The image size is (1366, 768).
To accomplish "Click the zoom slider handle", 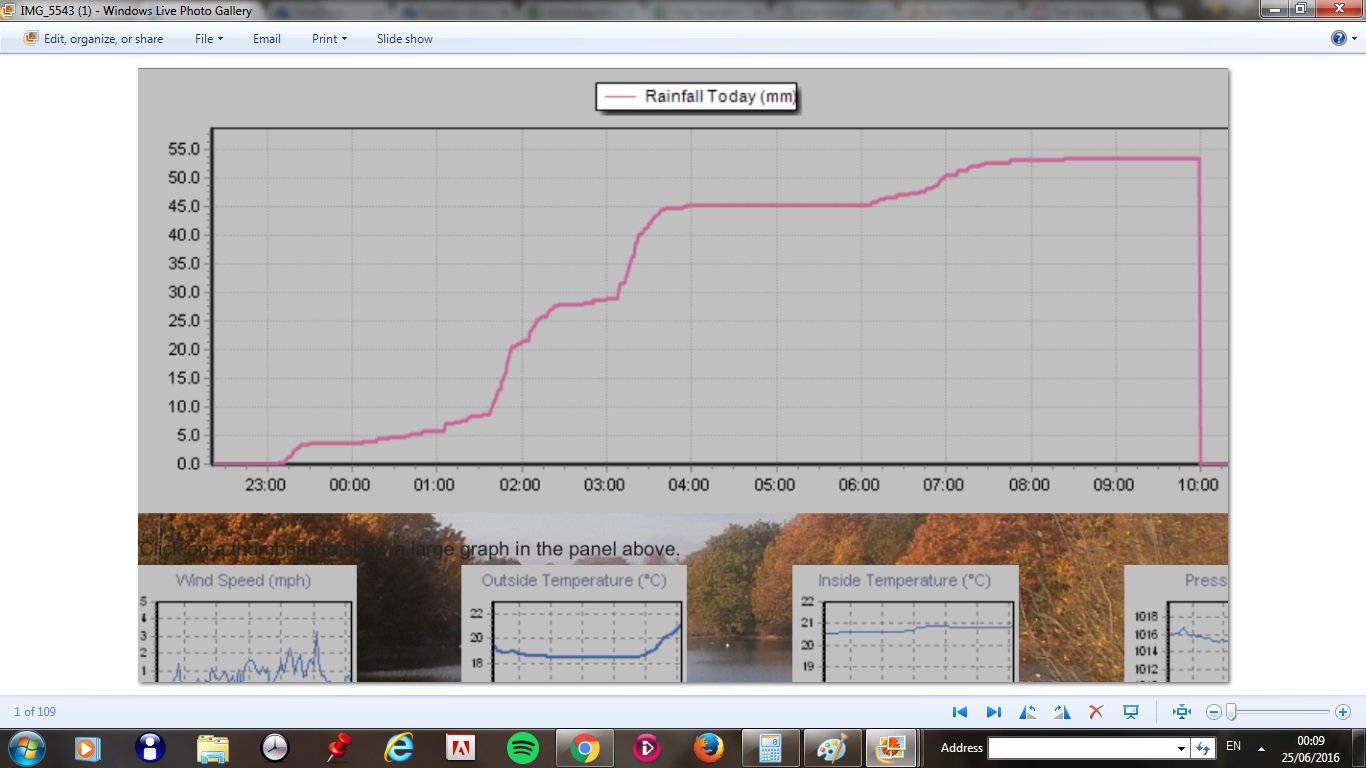I will (x=1231, y=712).
